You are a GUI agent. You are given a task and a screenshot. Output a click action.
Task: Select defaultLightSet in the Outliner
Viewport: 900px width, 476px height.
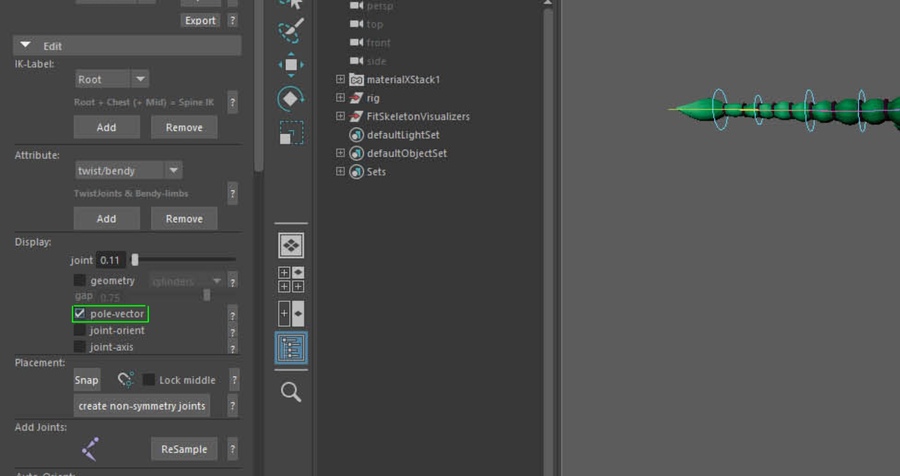(403, 135)
